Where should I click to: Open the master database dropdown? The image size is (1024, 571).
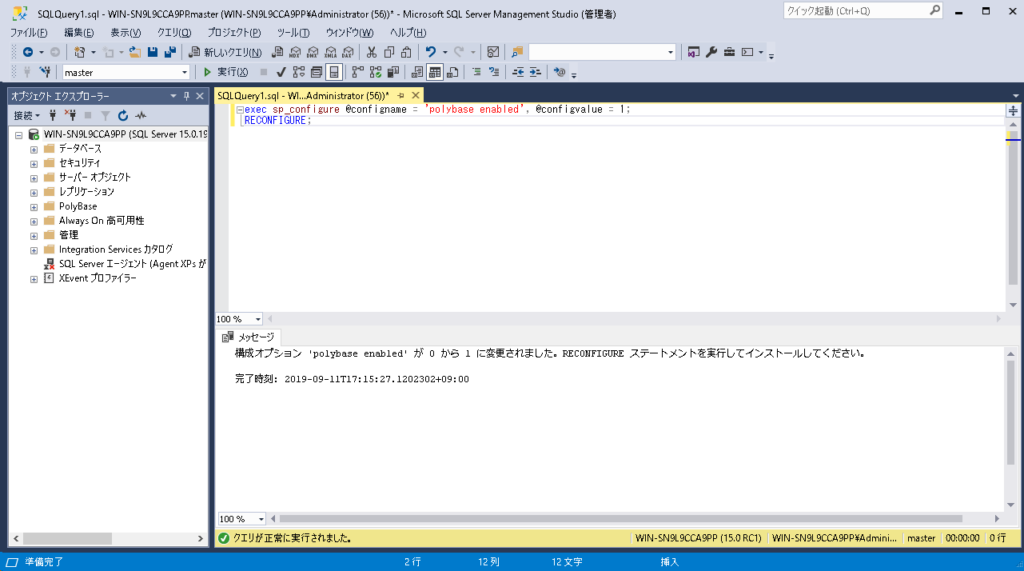[184, 72]
